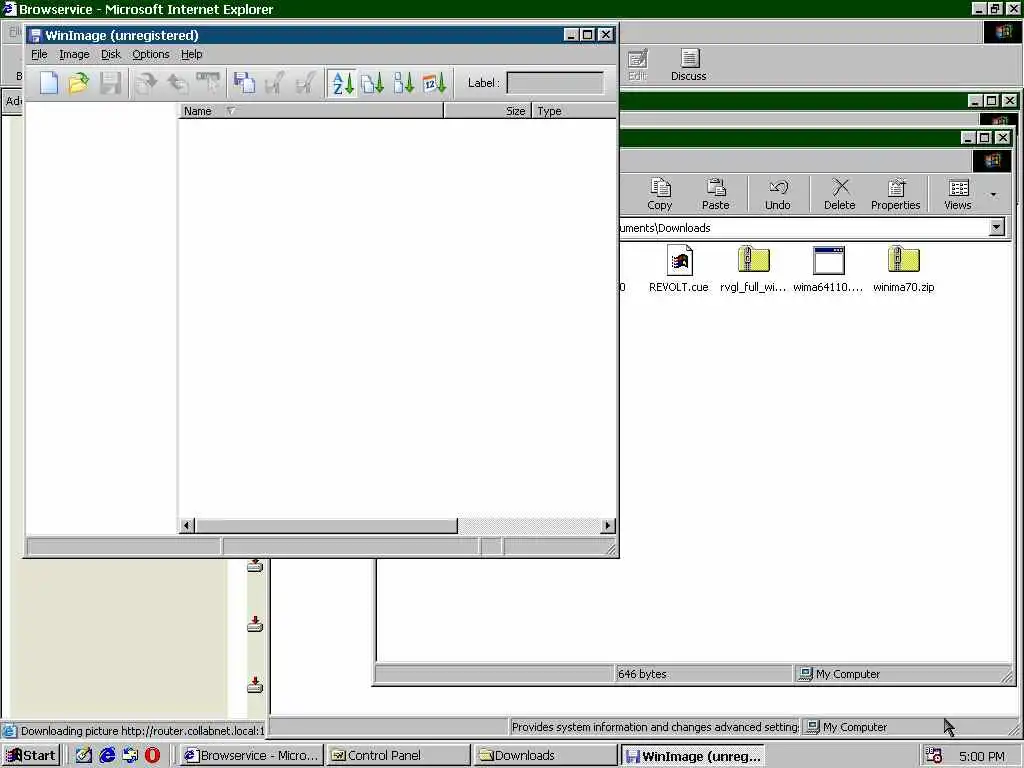Click the Start button
Viewport: 1024px width, 768px height.
pyautogui.click(x=31, y=756)
